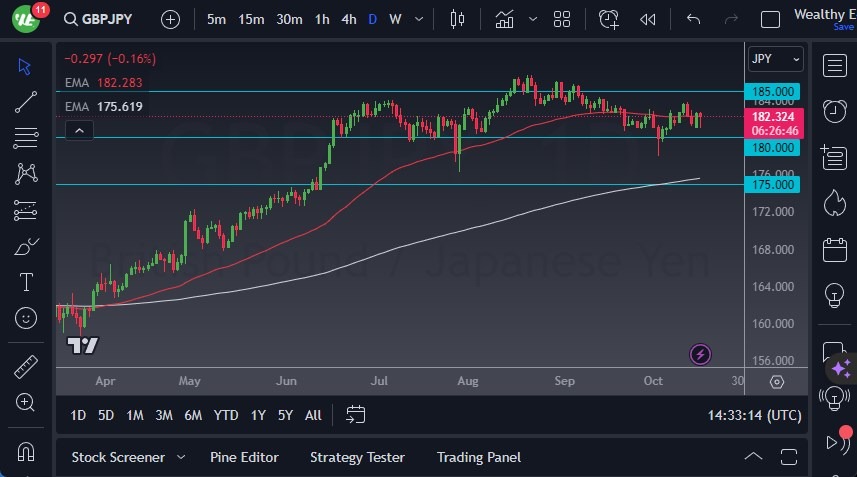This screenshot has height=477, width=857.
Task: Open the Strategy Tester tab
Action: (x=357, y=457)
